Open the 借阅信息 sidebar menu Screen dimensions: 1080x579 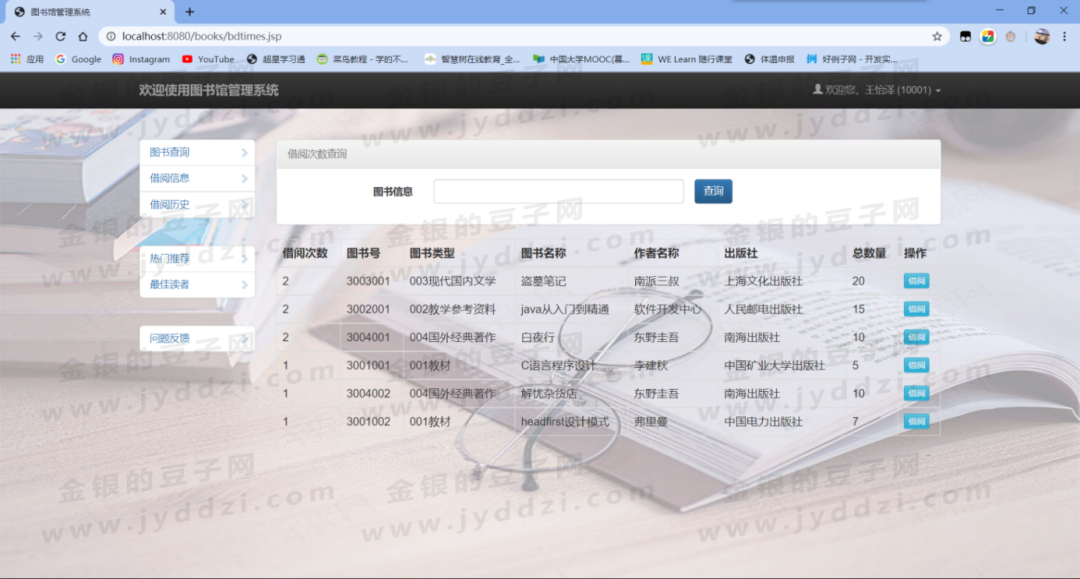click(197, 178)
